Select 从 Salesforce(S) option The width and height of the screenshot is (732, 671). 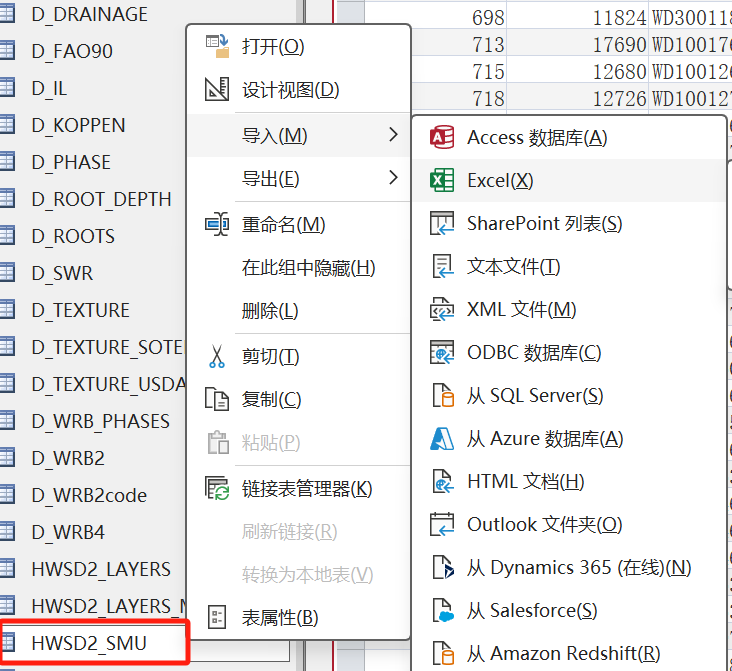pos(569,610)
